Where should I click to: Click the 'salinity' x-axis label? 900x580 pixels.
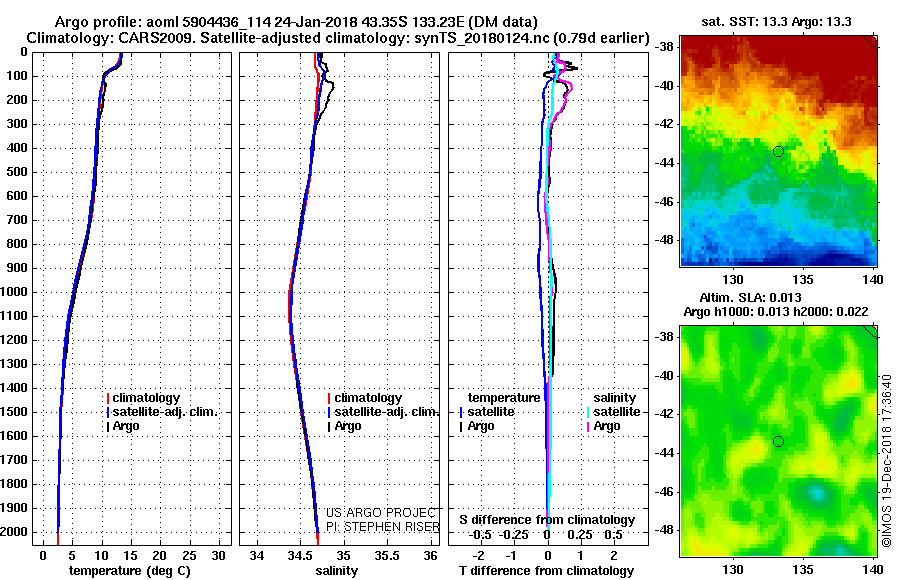point(336,571)
